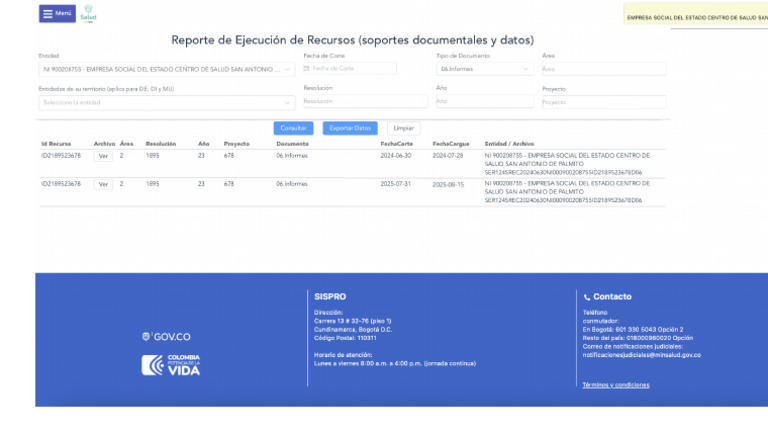
Task: Click the Limpiar button
Action: 404,128
